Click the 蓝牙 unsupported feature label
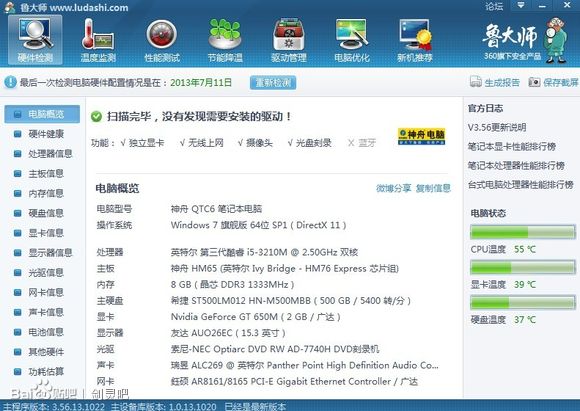 point(367,143)
